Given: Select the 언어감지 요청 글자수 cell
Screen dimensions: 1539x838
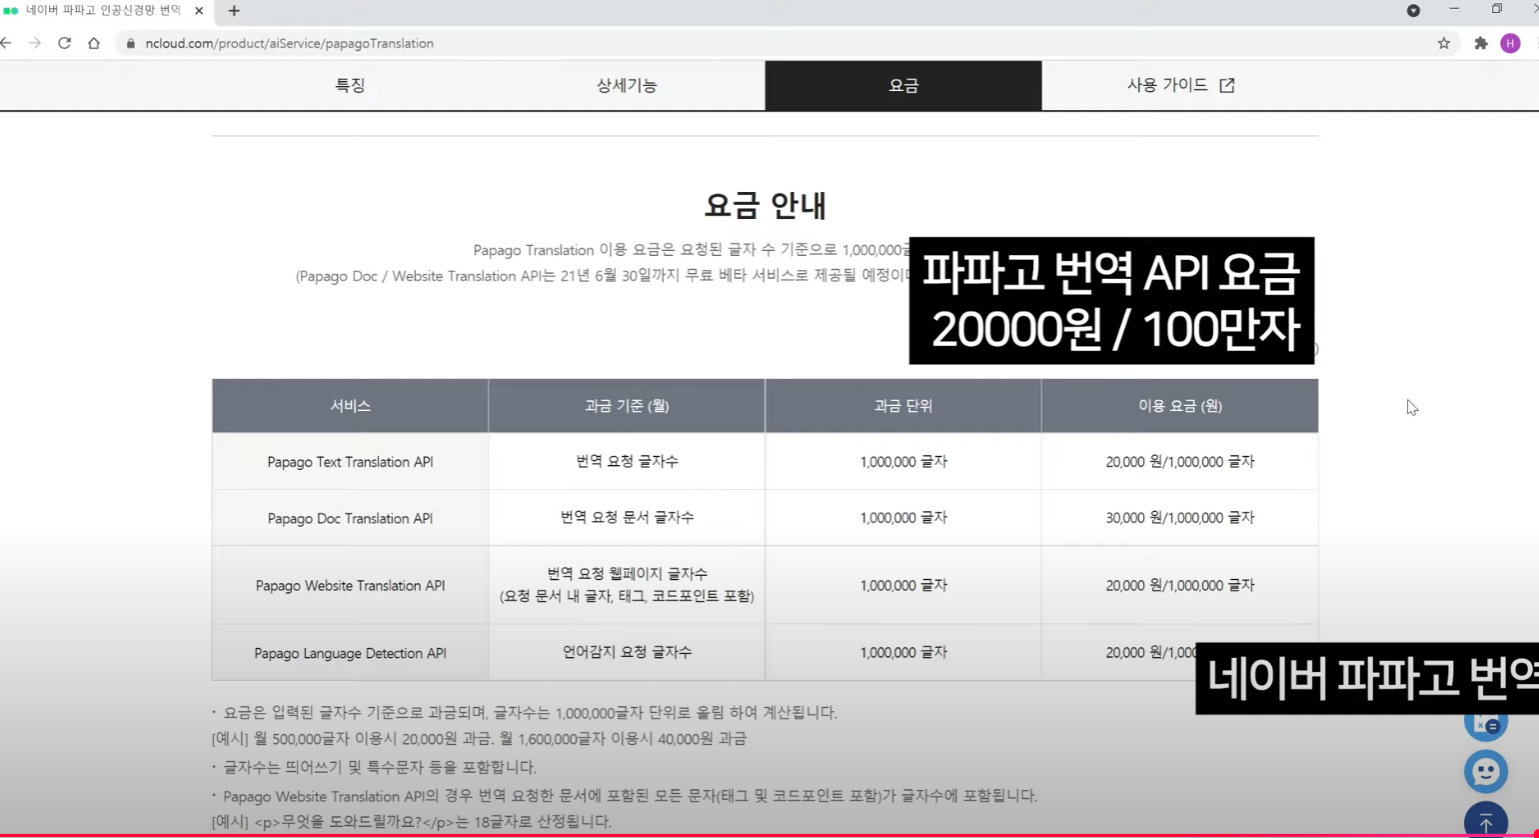Looking at the screenshot, I should point(627,652).
